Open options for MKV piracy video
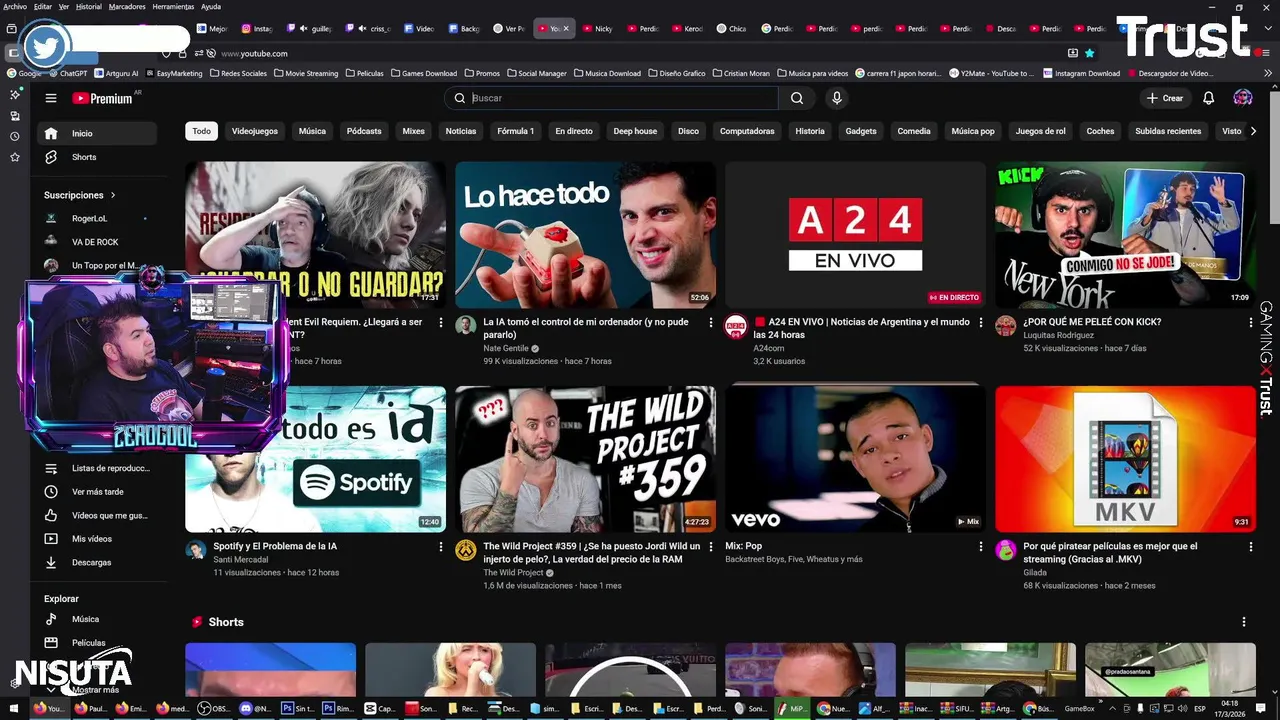Screen dimensions: 1280x720 pyautogui.click(x=1250, y=547)
